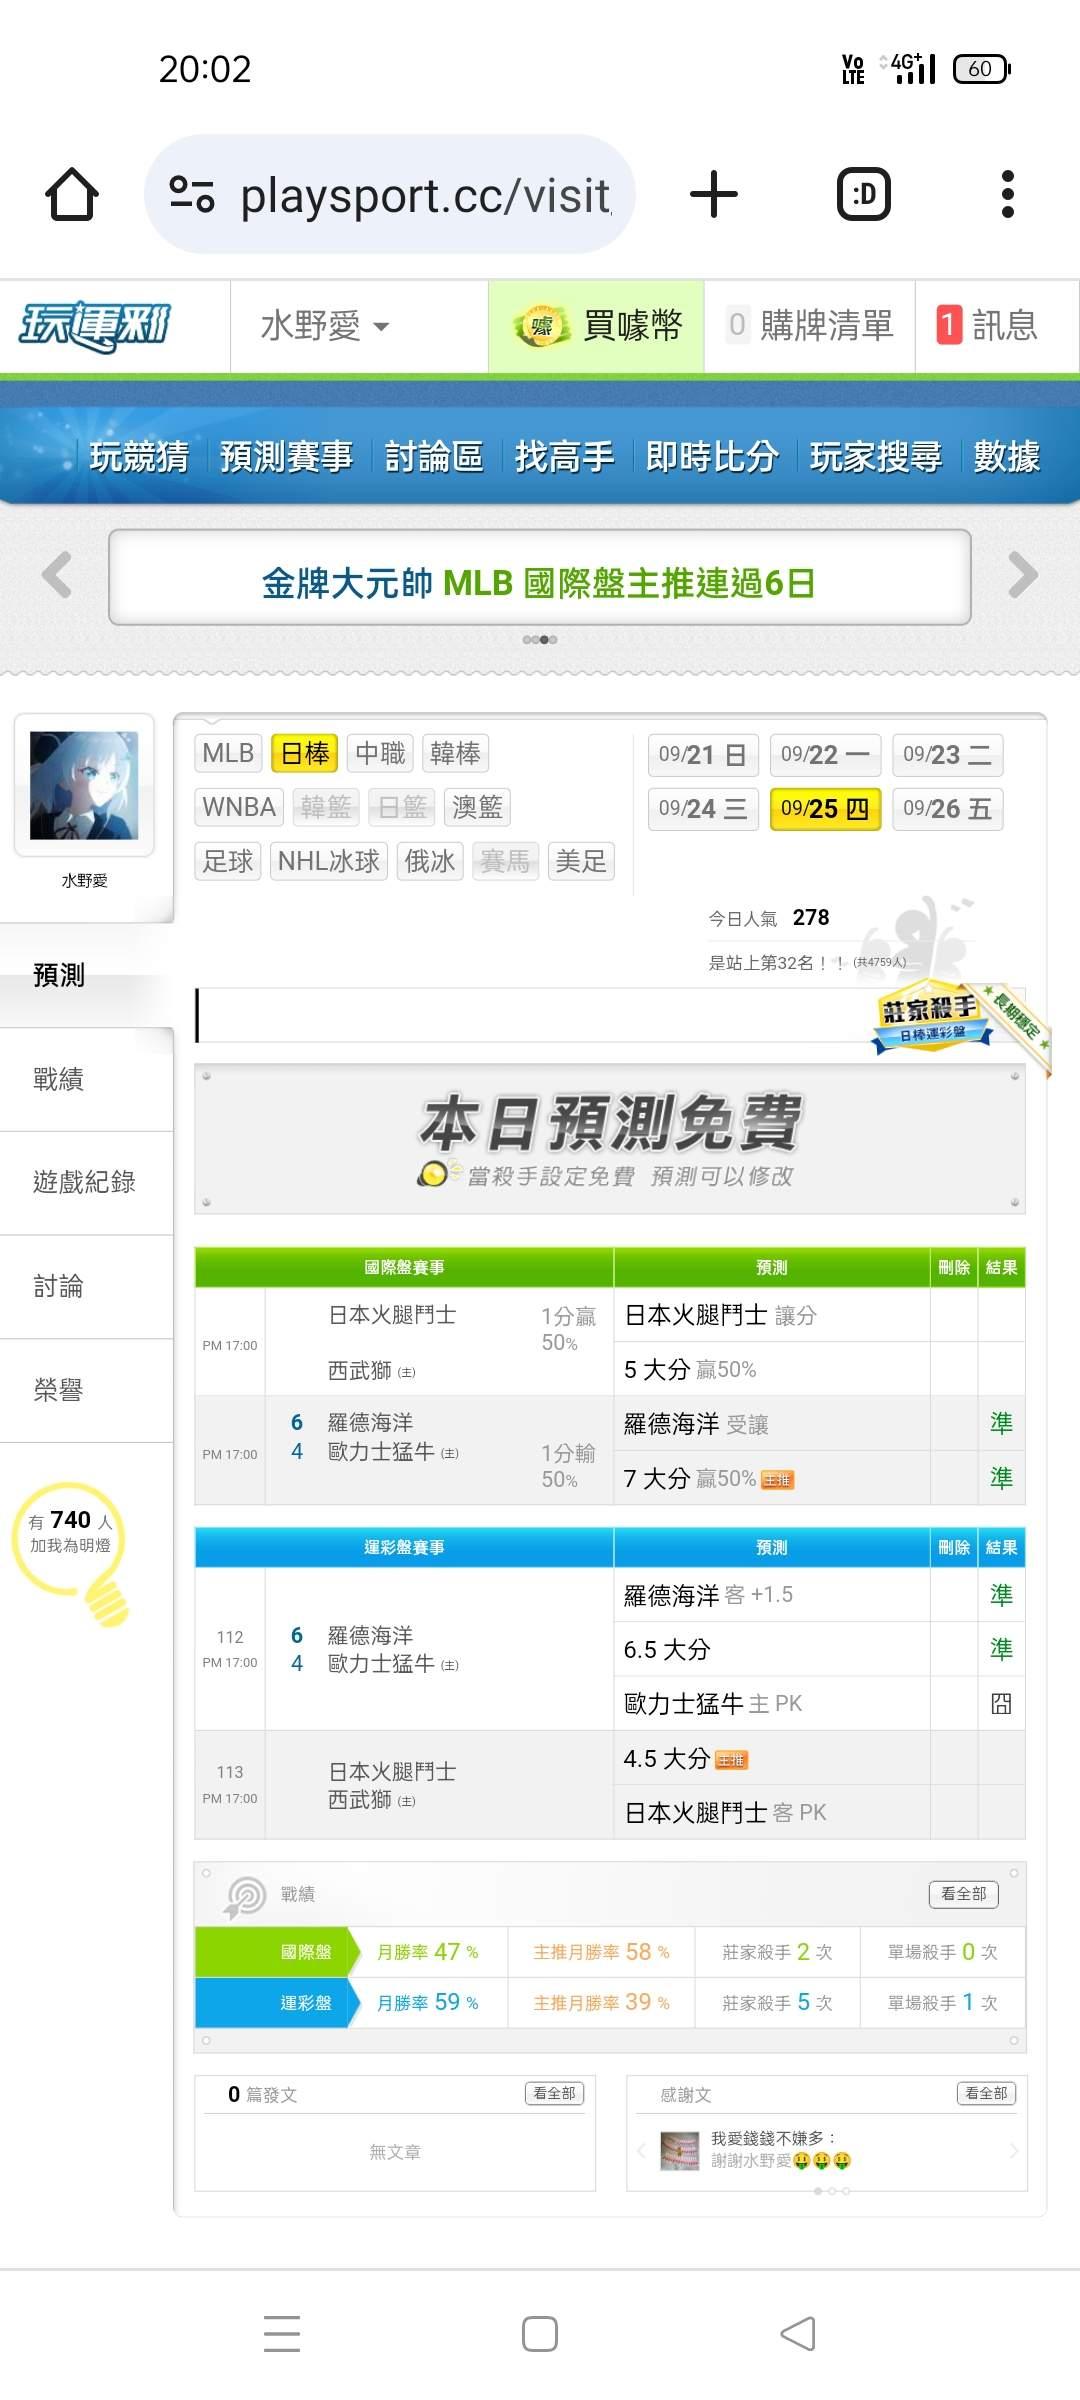Select the MLB league filter

click(x=228, y=753)
